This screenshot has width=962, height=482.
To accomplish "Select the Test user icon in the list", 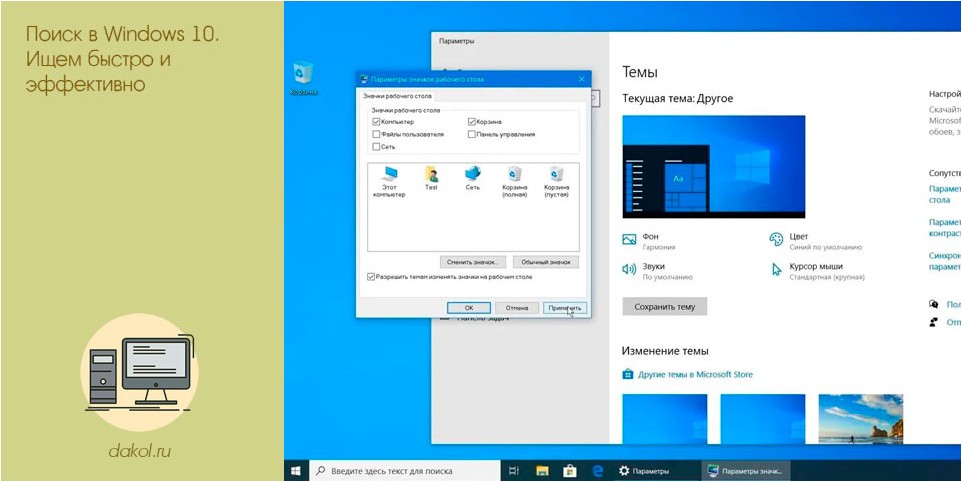I will point(431,178).
